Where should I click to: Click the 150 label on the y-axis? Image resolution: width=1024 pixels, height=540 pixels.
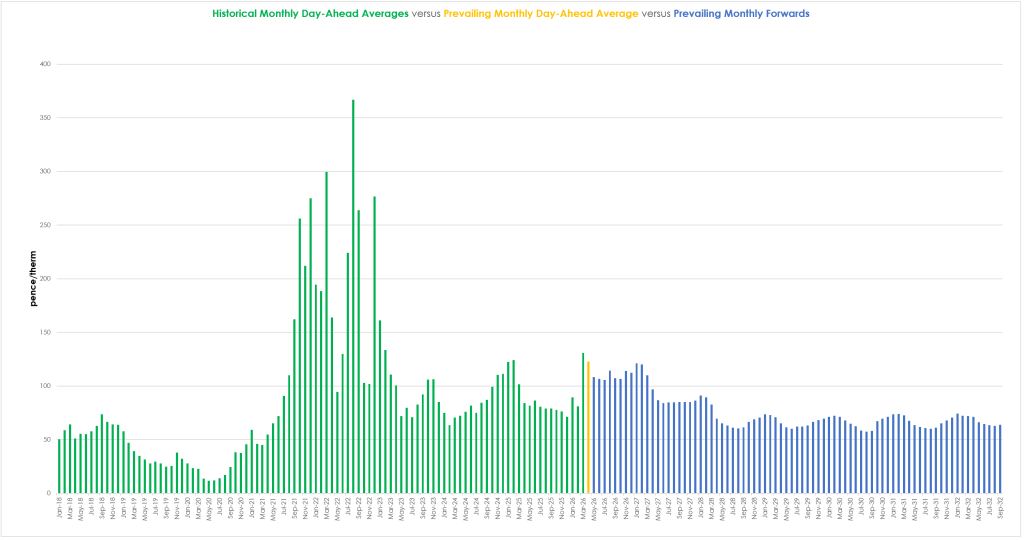pyautogui.click(x=45, y=332)
